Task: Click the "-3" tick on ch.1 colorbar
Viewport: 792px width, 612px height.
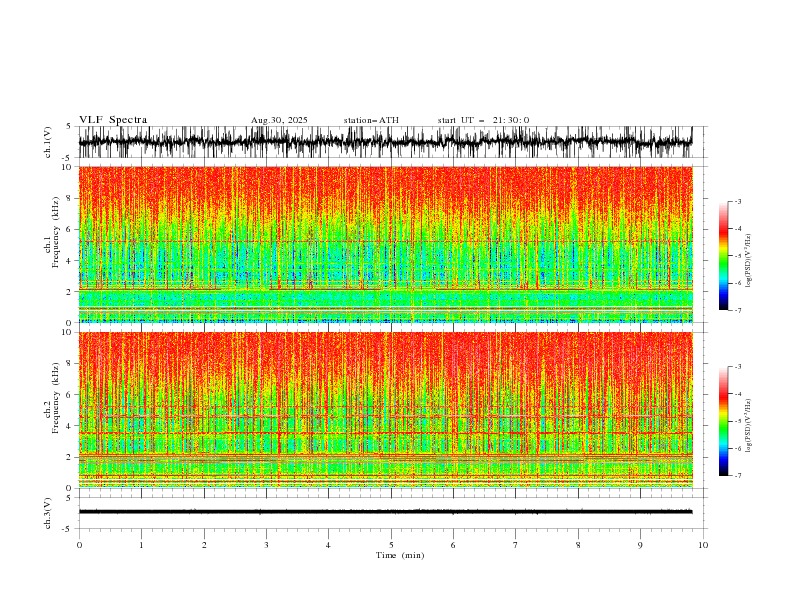Action: (x=738, y=201)
